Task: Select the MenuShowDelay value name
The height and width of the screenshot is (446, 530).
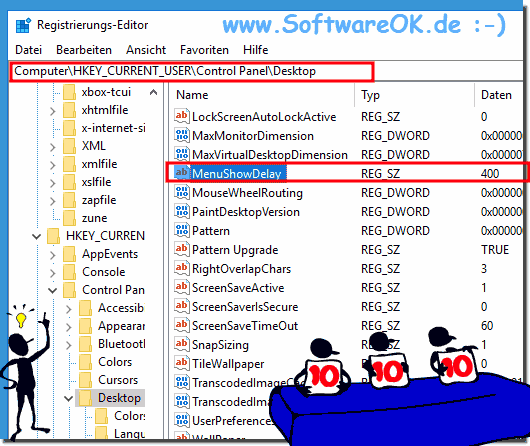Action: coord(237,173)
